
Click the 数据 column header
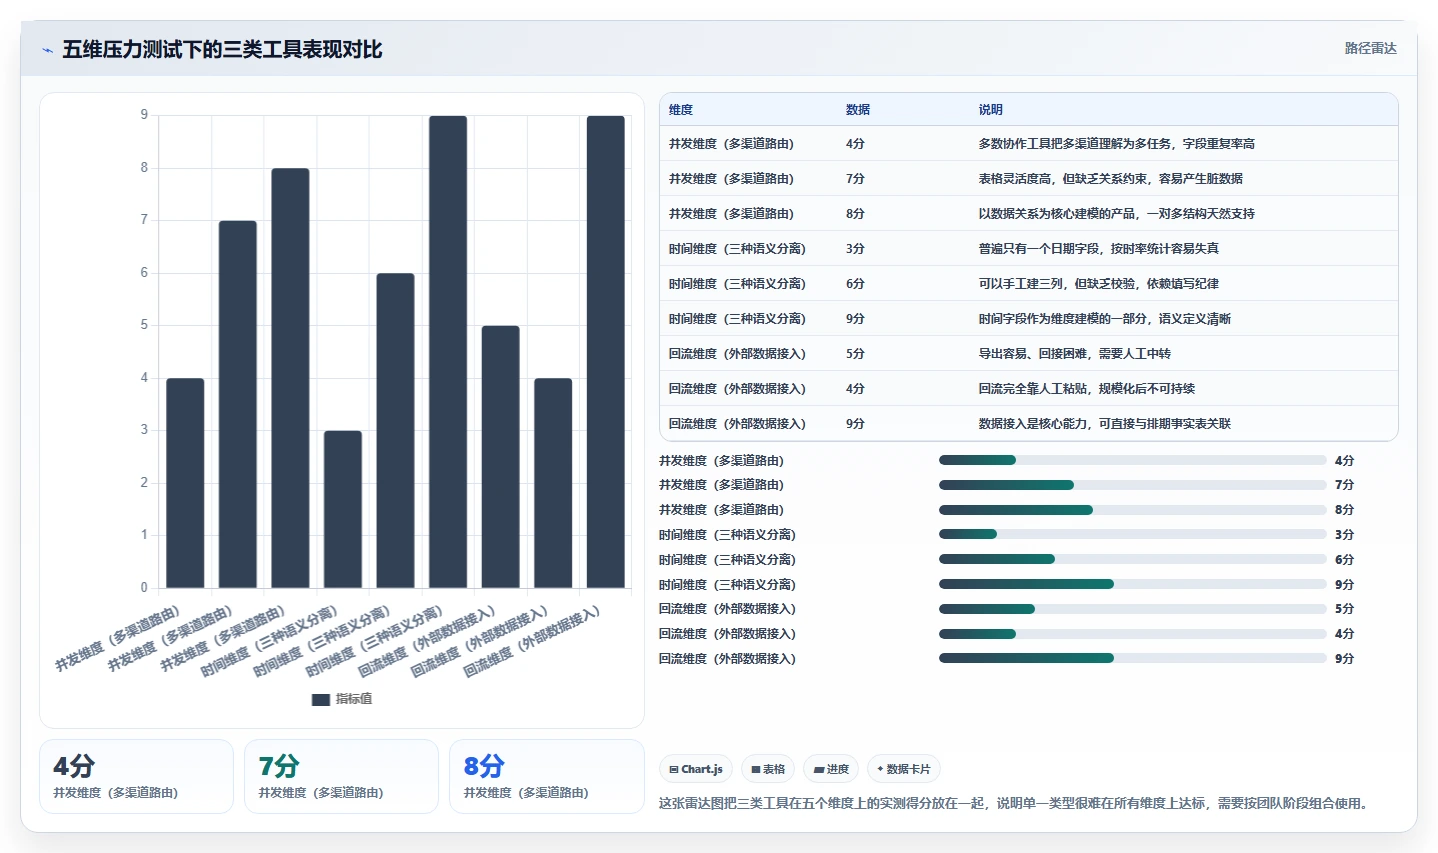coord(858,110)
